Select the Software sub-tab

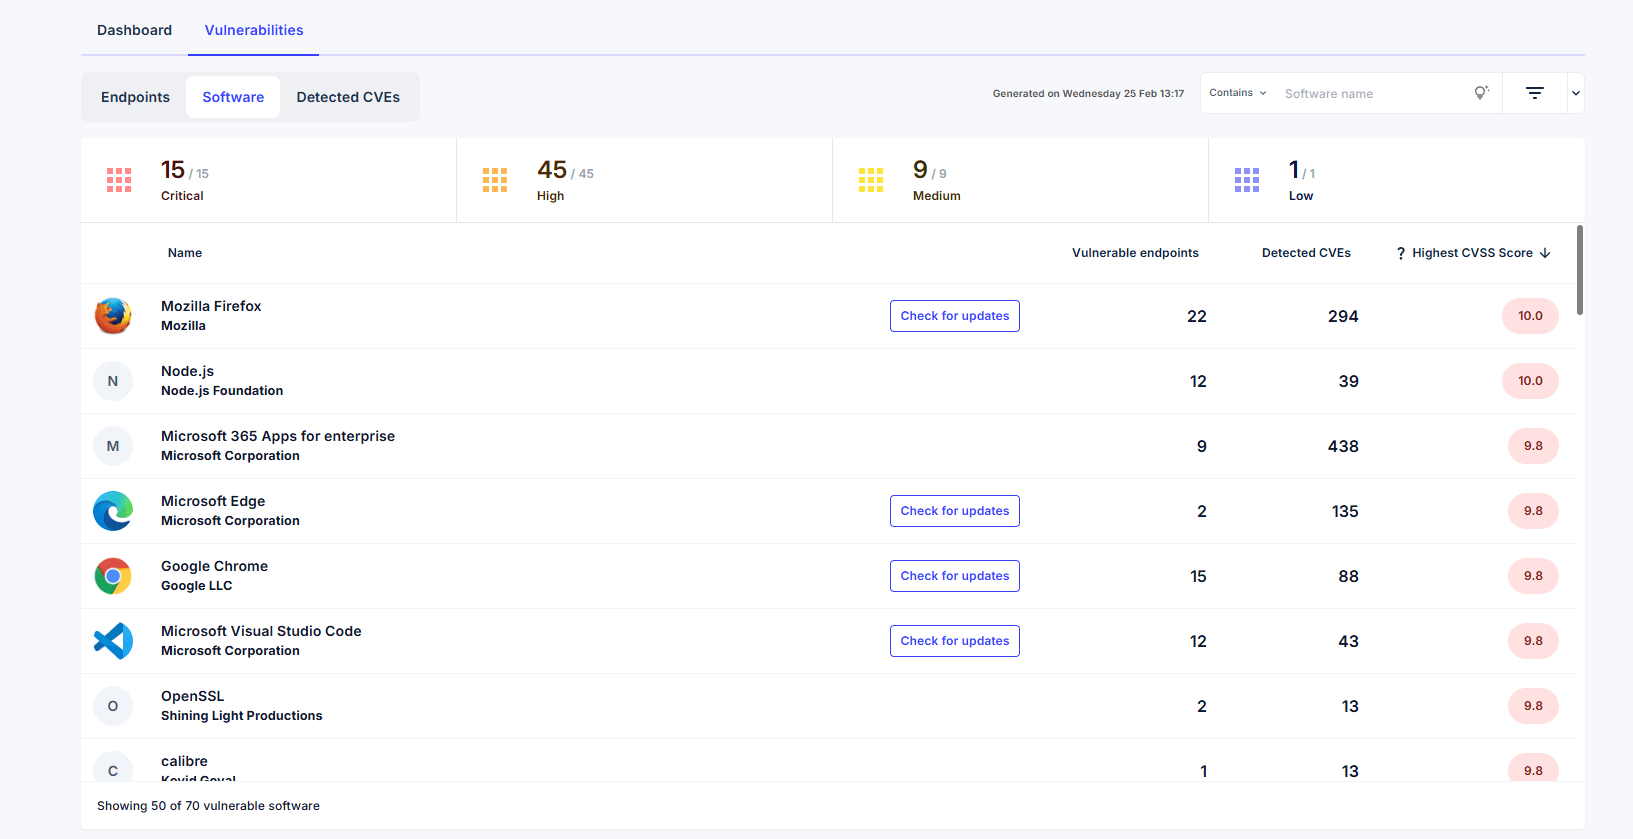click(x=233, y=97)
